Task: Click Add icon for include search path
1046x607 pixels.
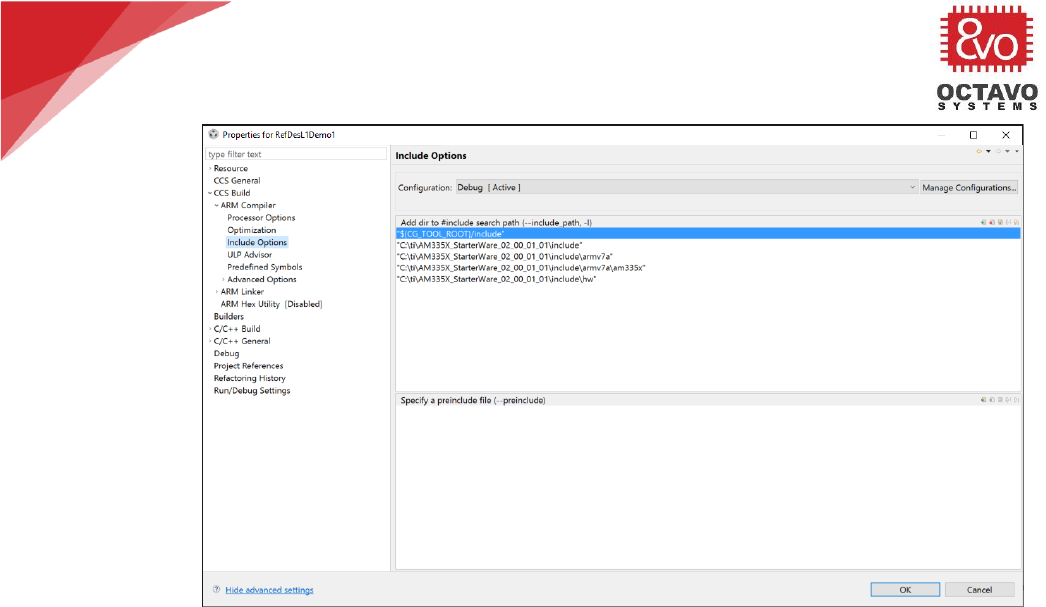Action: 983,222
